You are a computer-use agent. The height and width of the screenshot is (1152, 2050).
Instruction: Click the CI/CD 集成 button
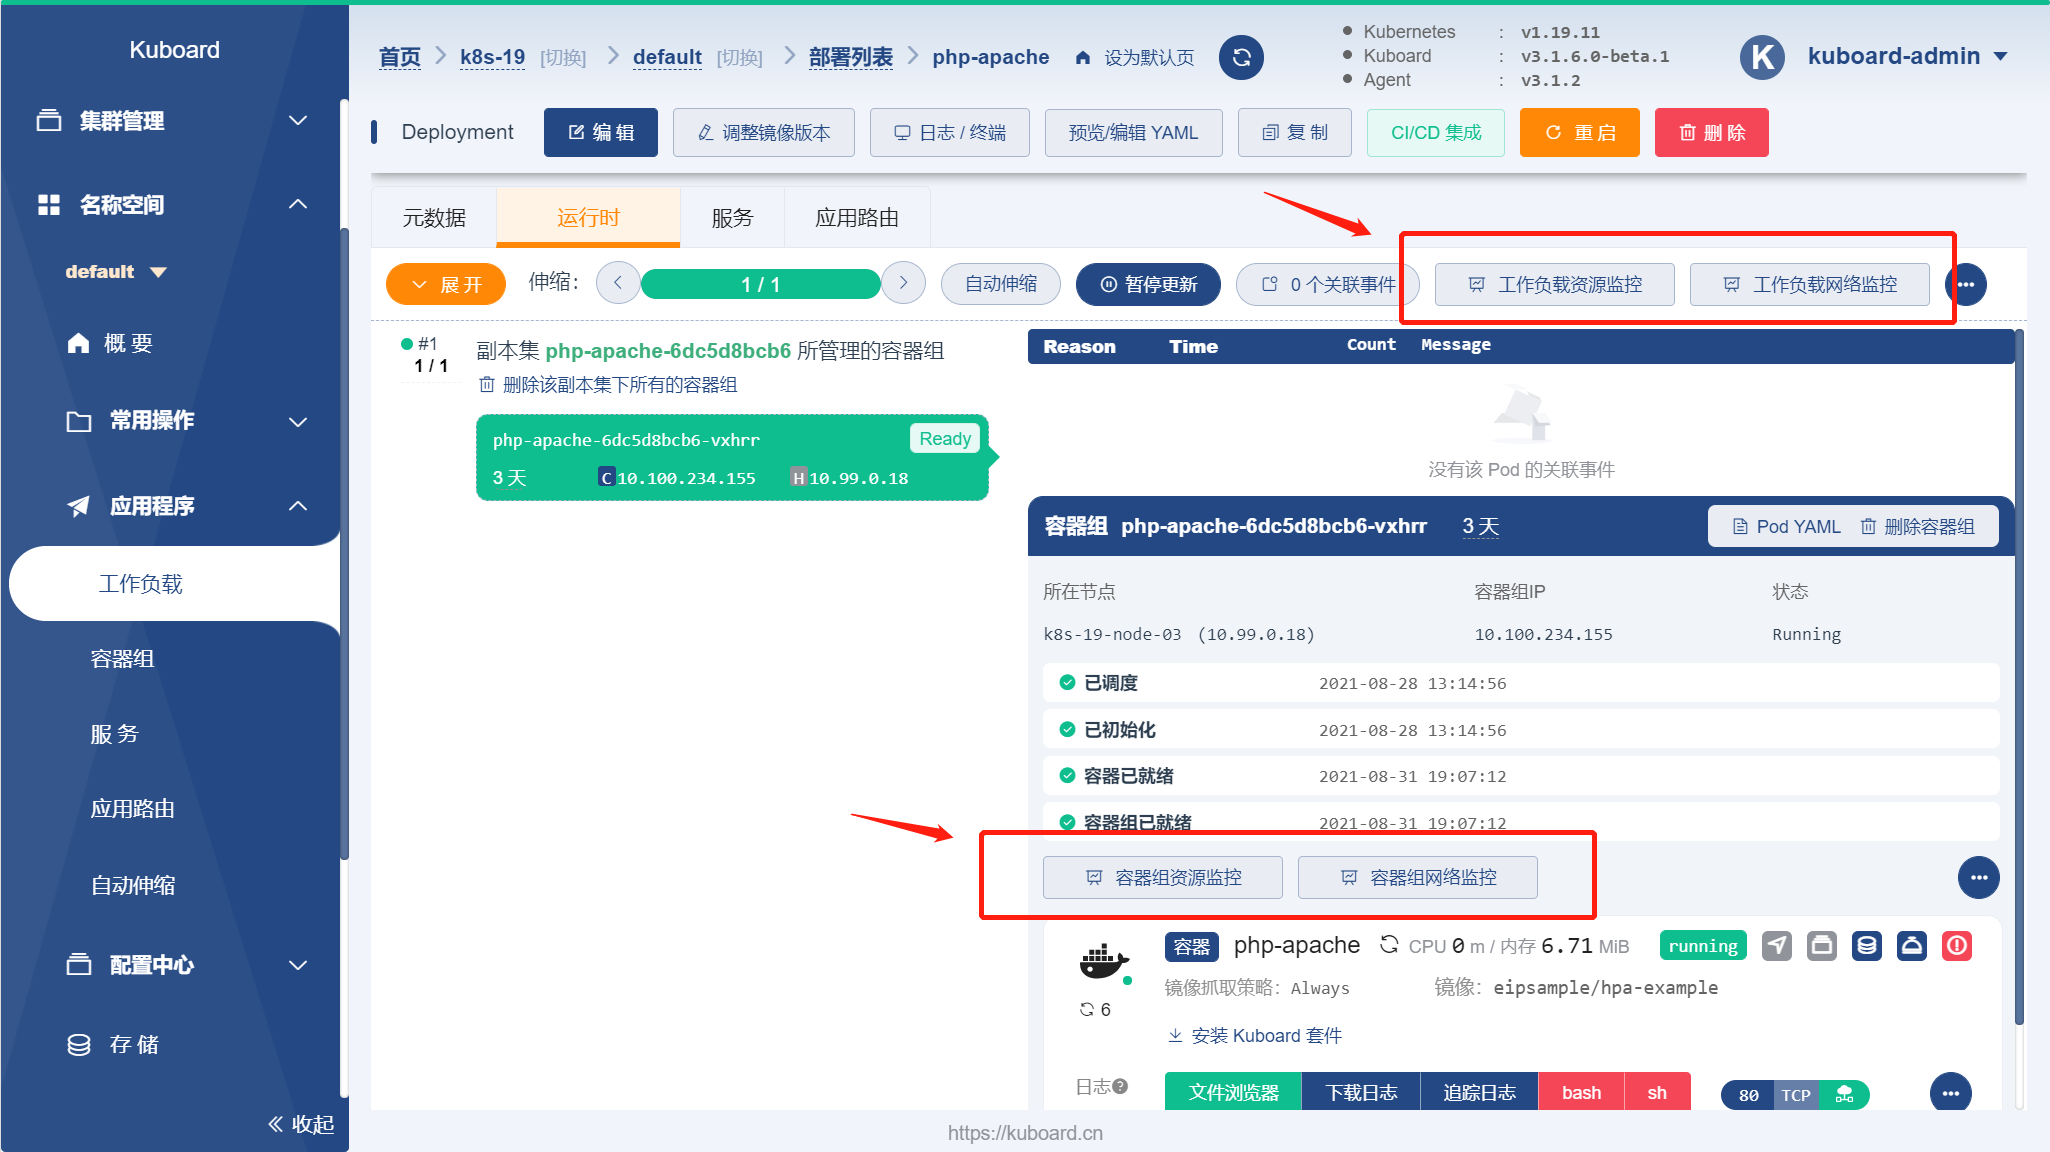coord(1436,133)
